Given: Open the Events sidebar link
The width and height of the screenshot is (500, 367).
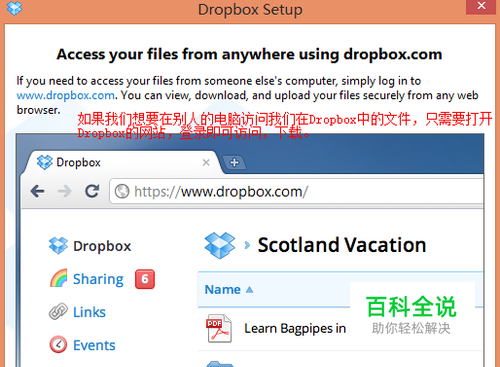Looking at the screenshot, I should pos(94,345).
